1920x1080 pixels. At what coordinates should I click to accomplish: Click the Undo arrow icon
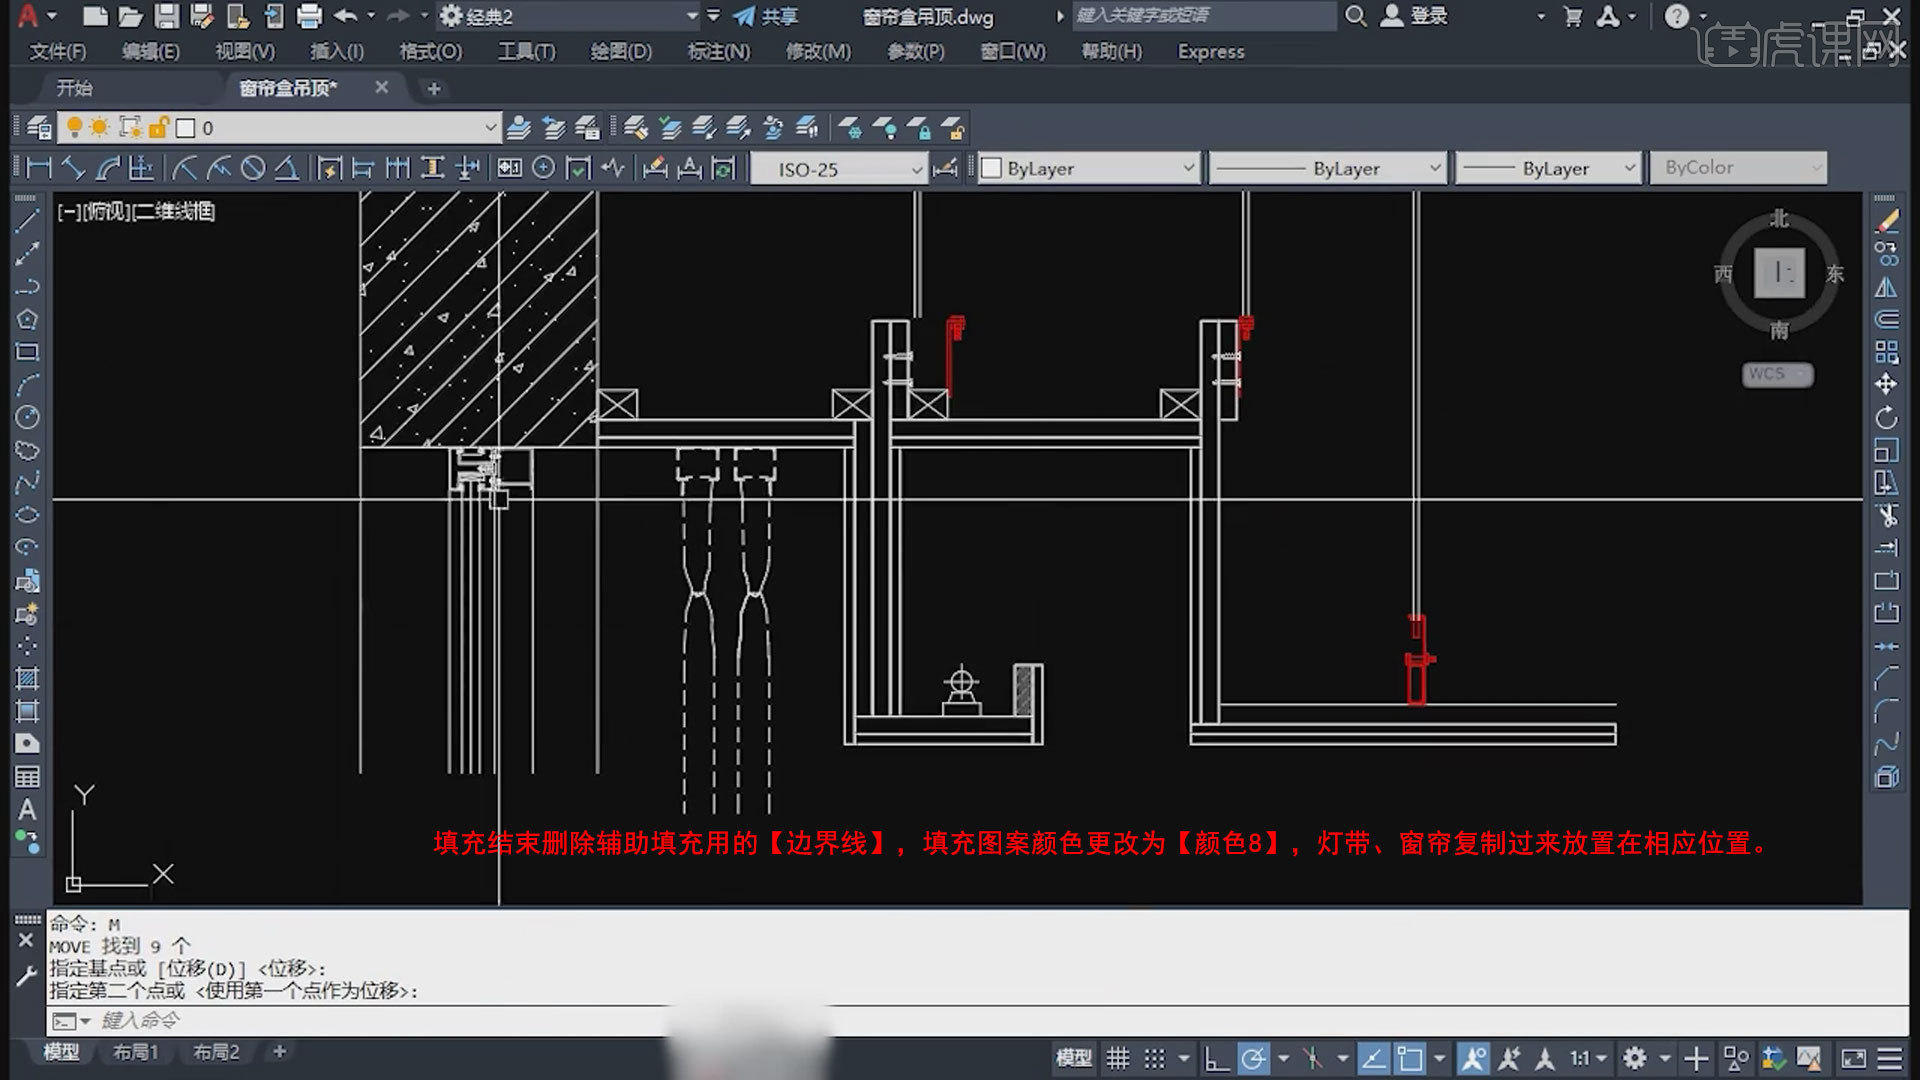click(346, 16)
